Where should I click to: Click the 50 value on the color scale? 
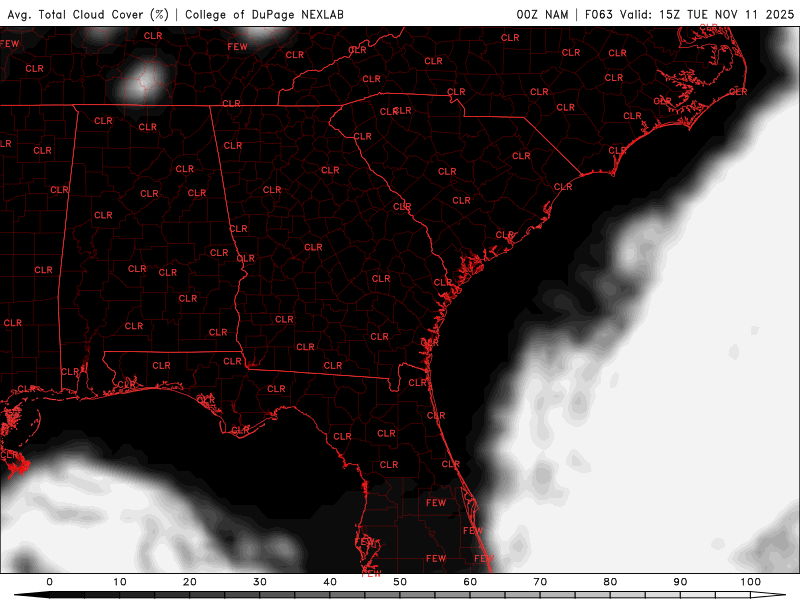click(400, 582)
